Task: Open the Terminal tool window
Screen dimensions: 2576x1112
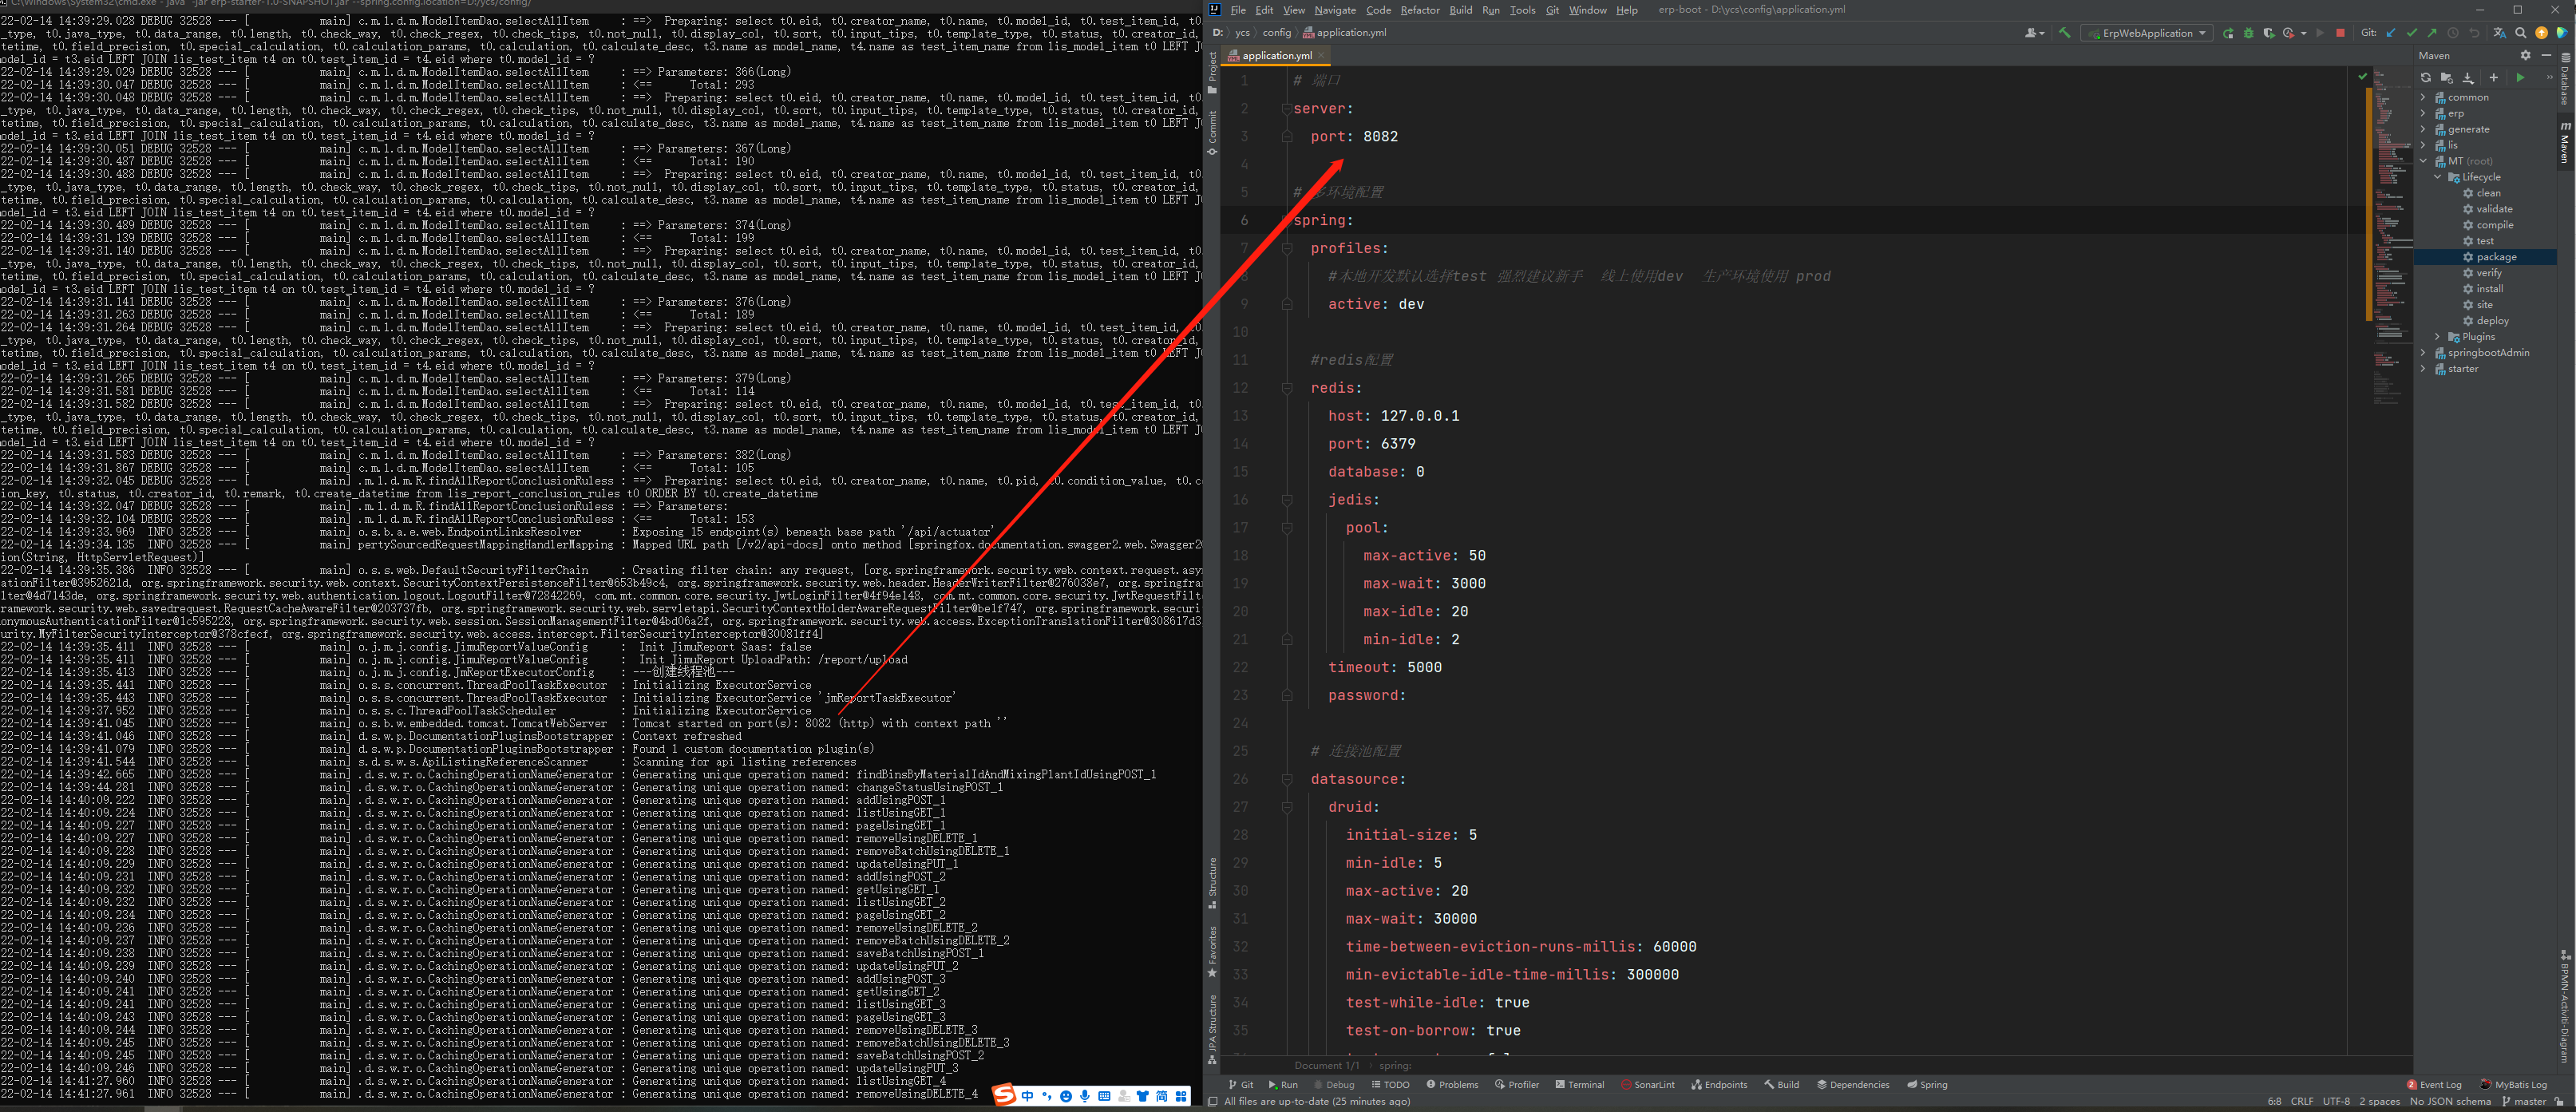Action: (1579, 1084)
